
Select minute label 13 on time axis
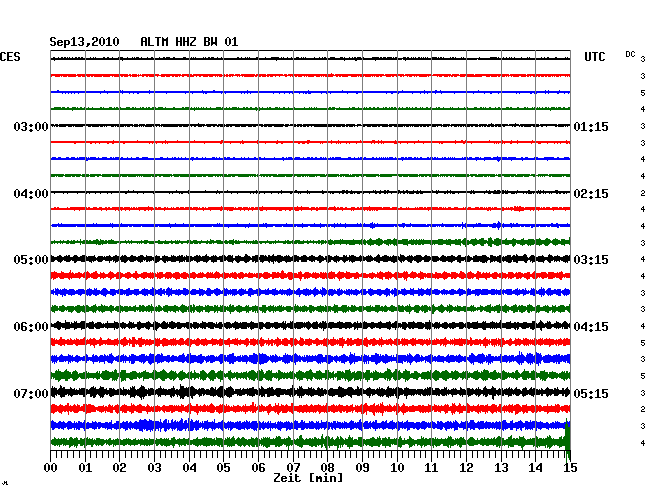501,467
